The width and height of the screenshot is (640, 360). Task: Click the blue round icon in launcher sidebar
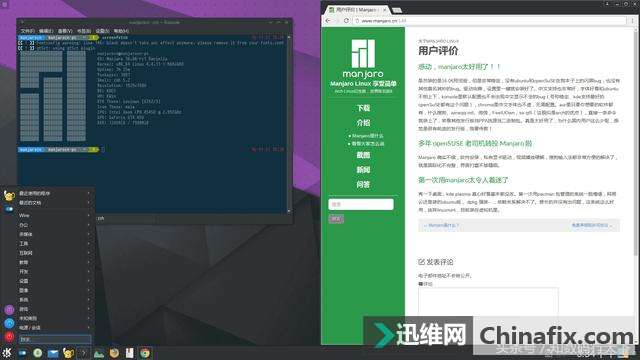9,323
